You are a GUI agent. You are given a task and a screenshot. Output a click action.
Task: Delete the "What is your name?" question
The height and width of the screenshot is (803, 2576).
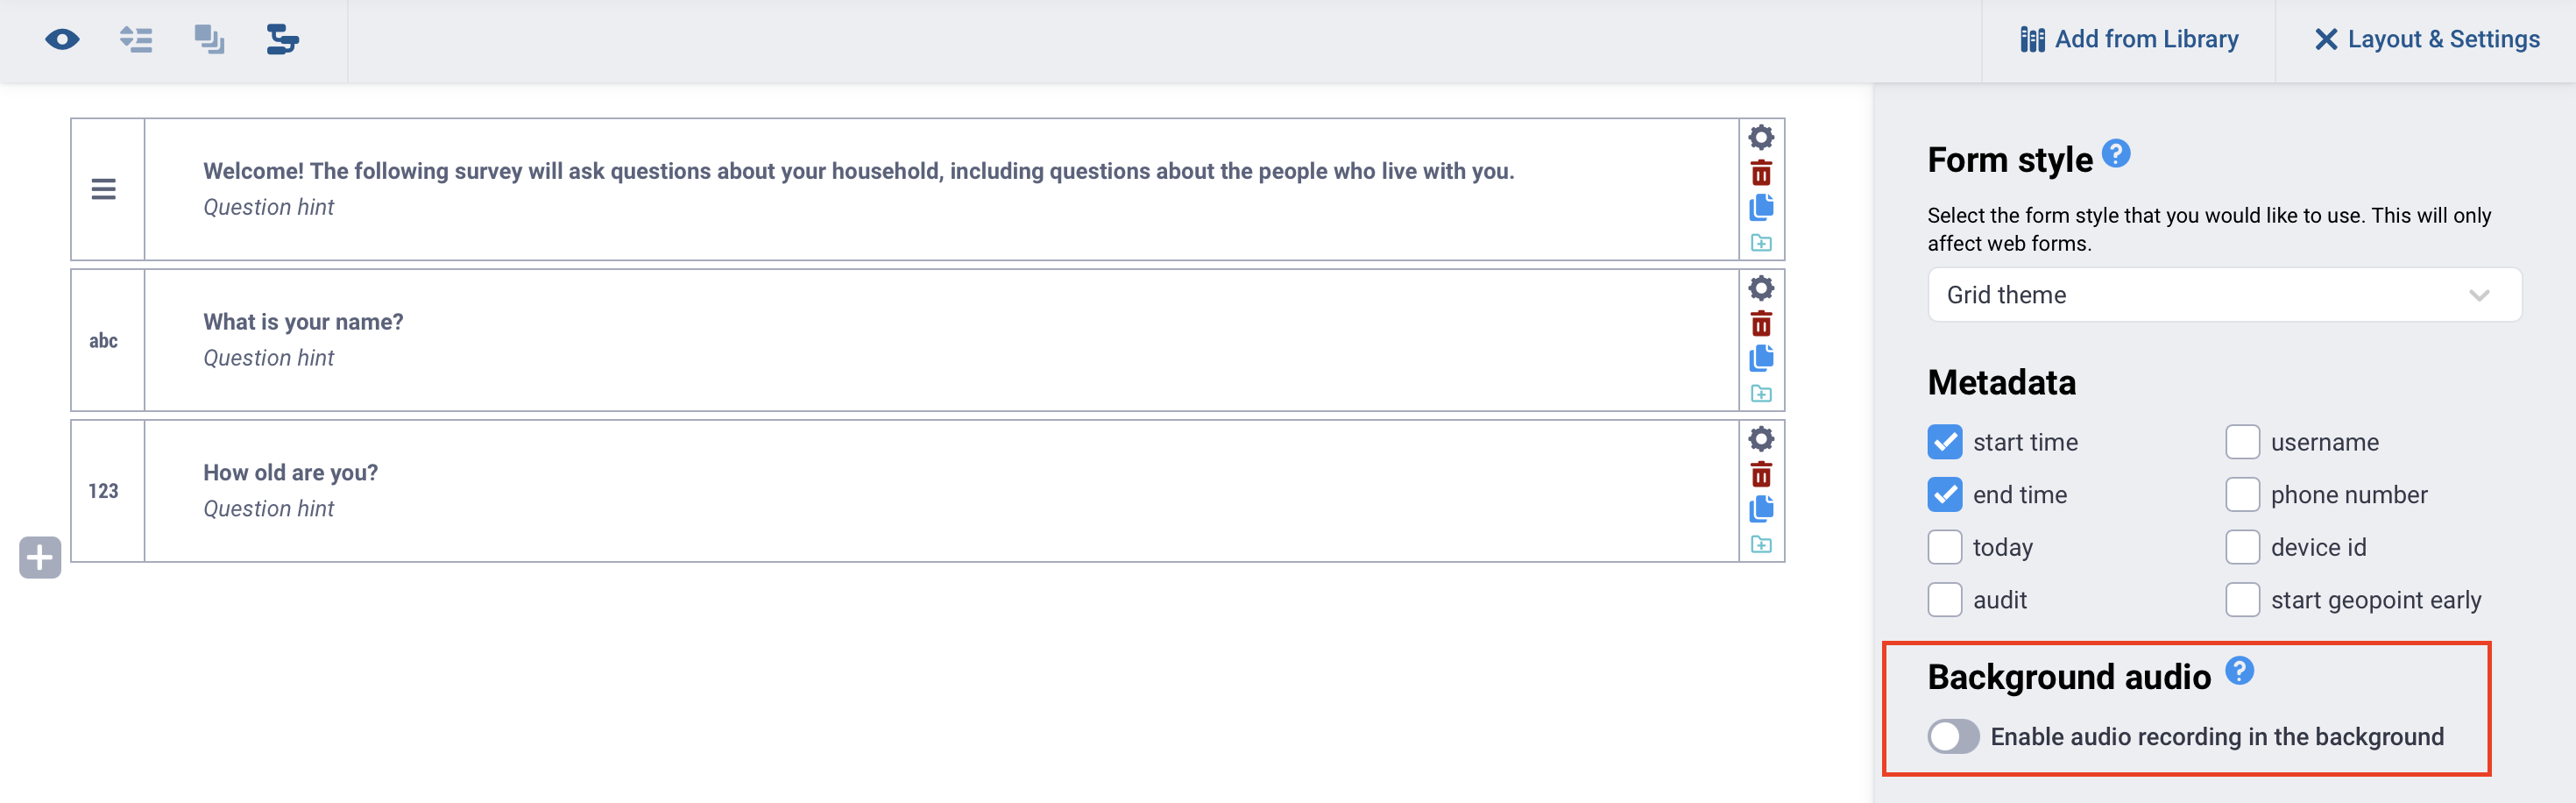tap(1761, 324)
